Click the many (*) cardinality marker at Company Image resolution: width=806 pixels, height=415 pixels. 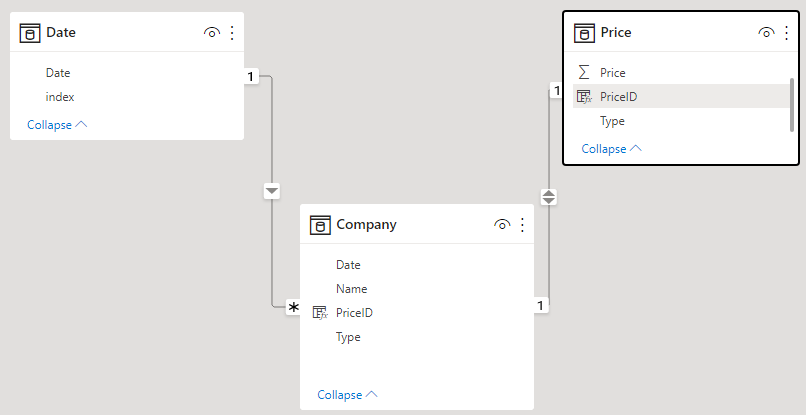point(293,308)
